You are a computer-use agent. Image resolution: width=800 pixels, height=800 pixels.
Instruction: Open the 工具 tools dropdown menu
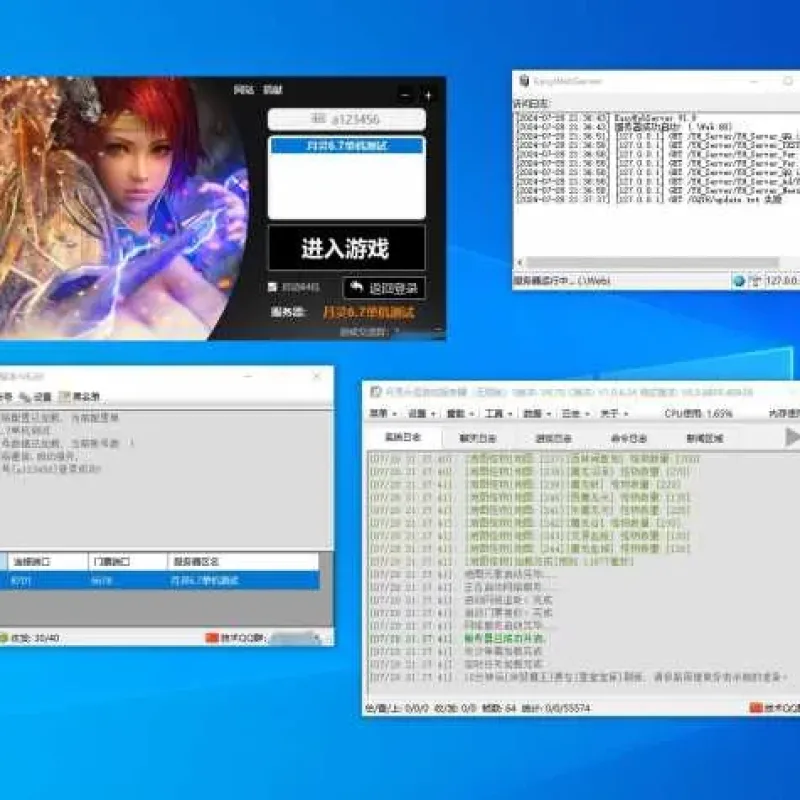coord(497,413)
